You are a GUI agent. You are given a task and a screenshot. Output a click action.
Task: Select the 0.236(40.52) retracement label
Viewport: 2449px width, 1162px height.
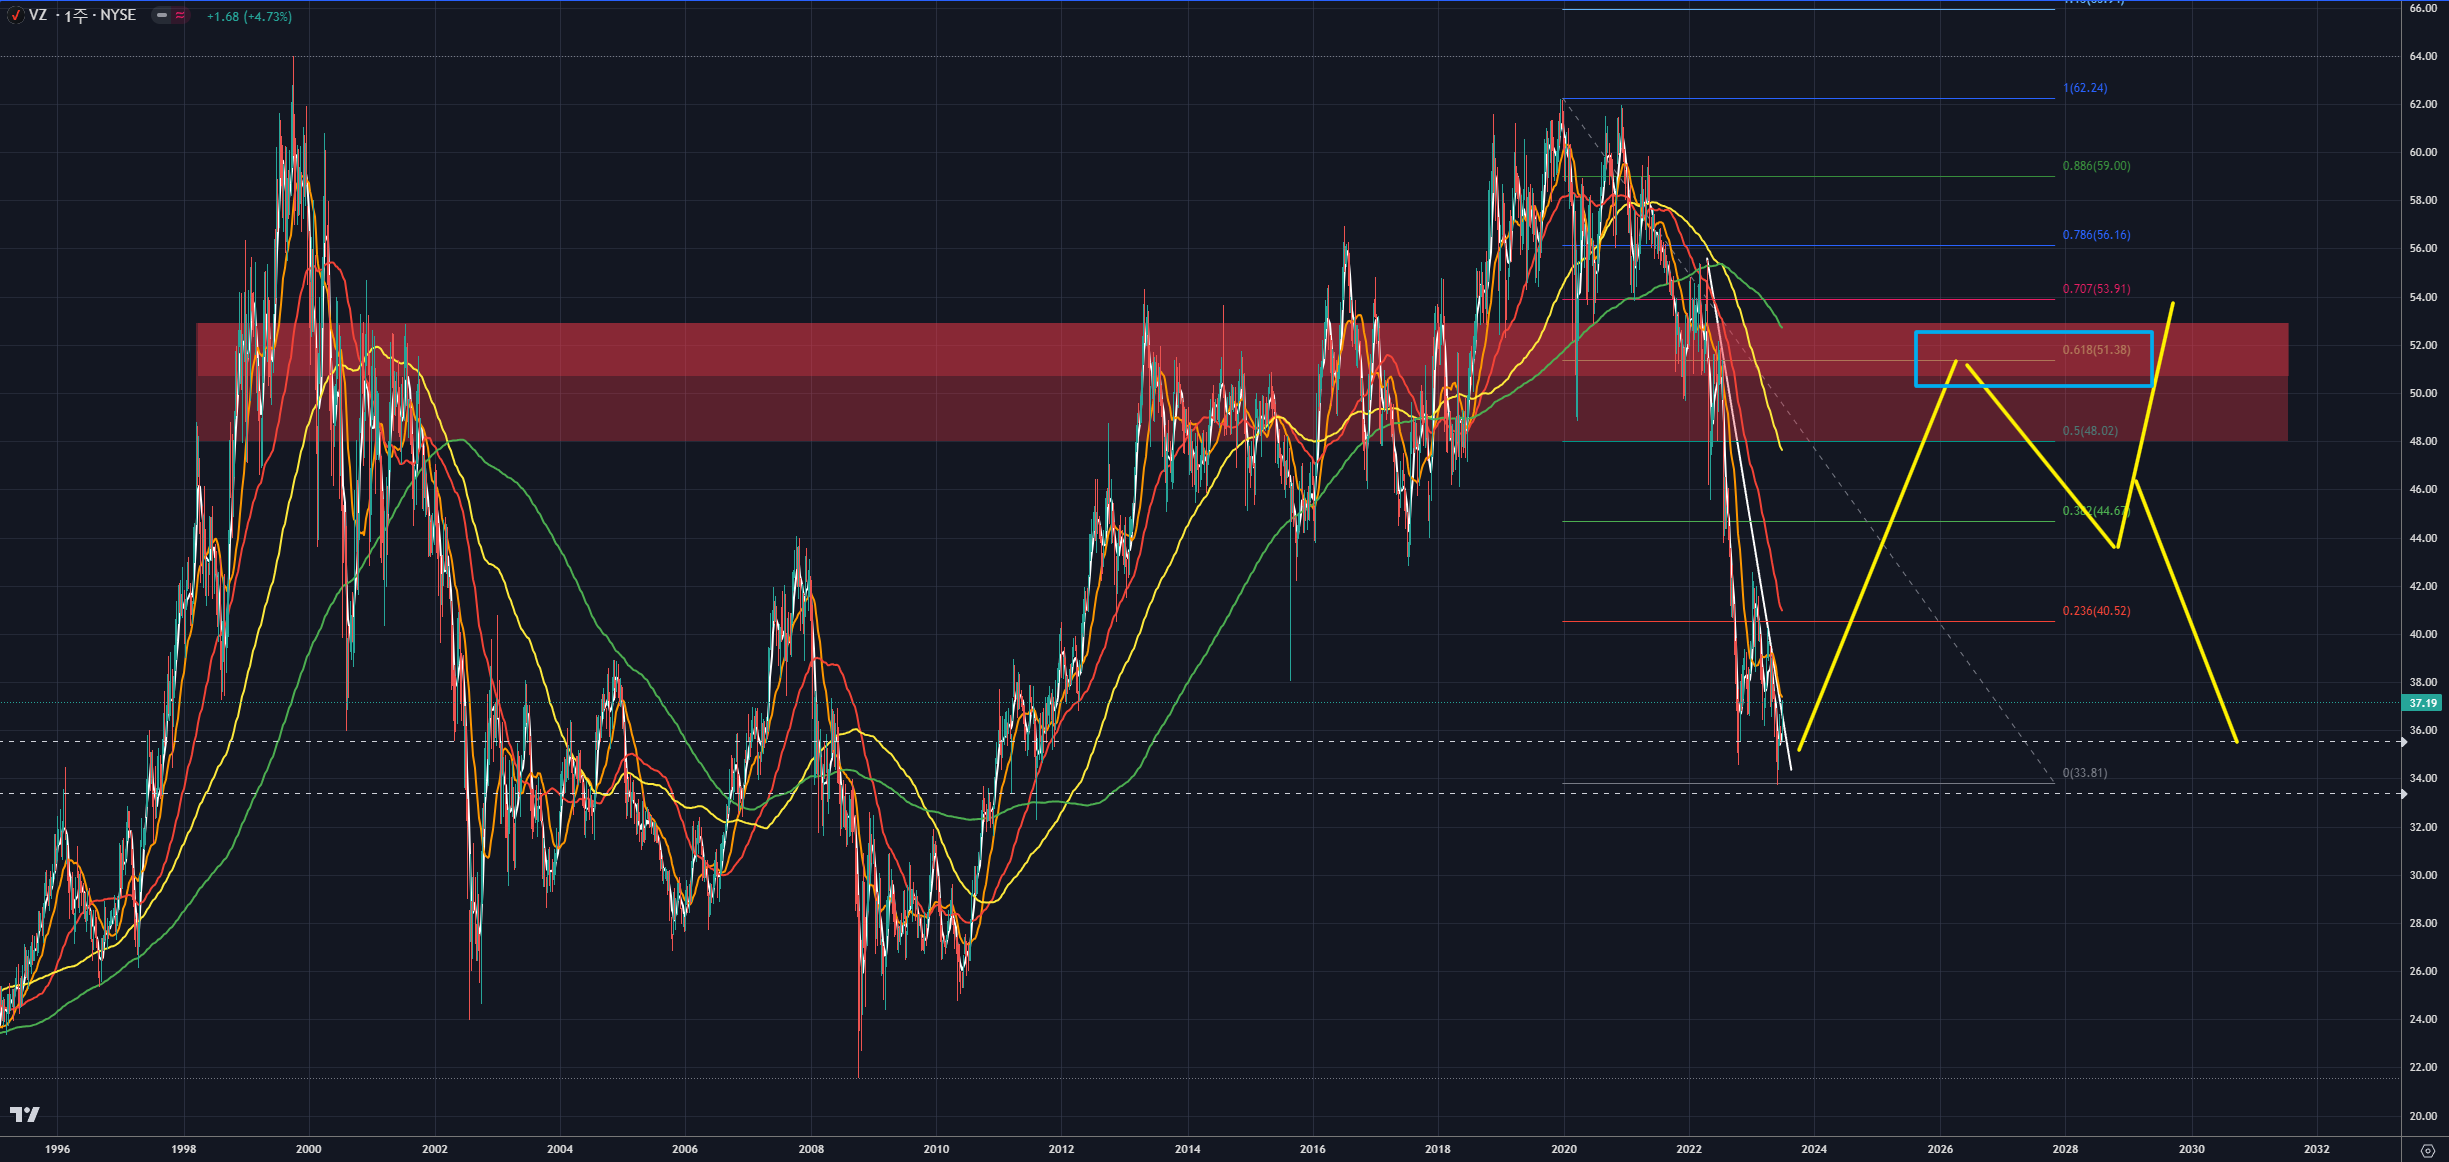point(2096,611)
